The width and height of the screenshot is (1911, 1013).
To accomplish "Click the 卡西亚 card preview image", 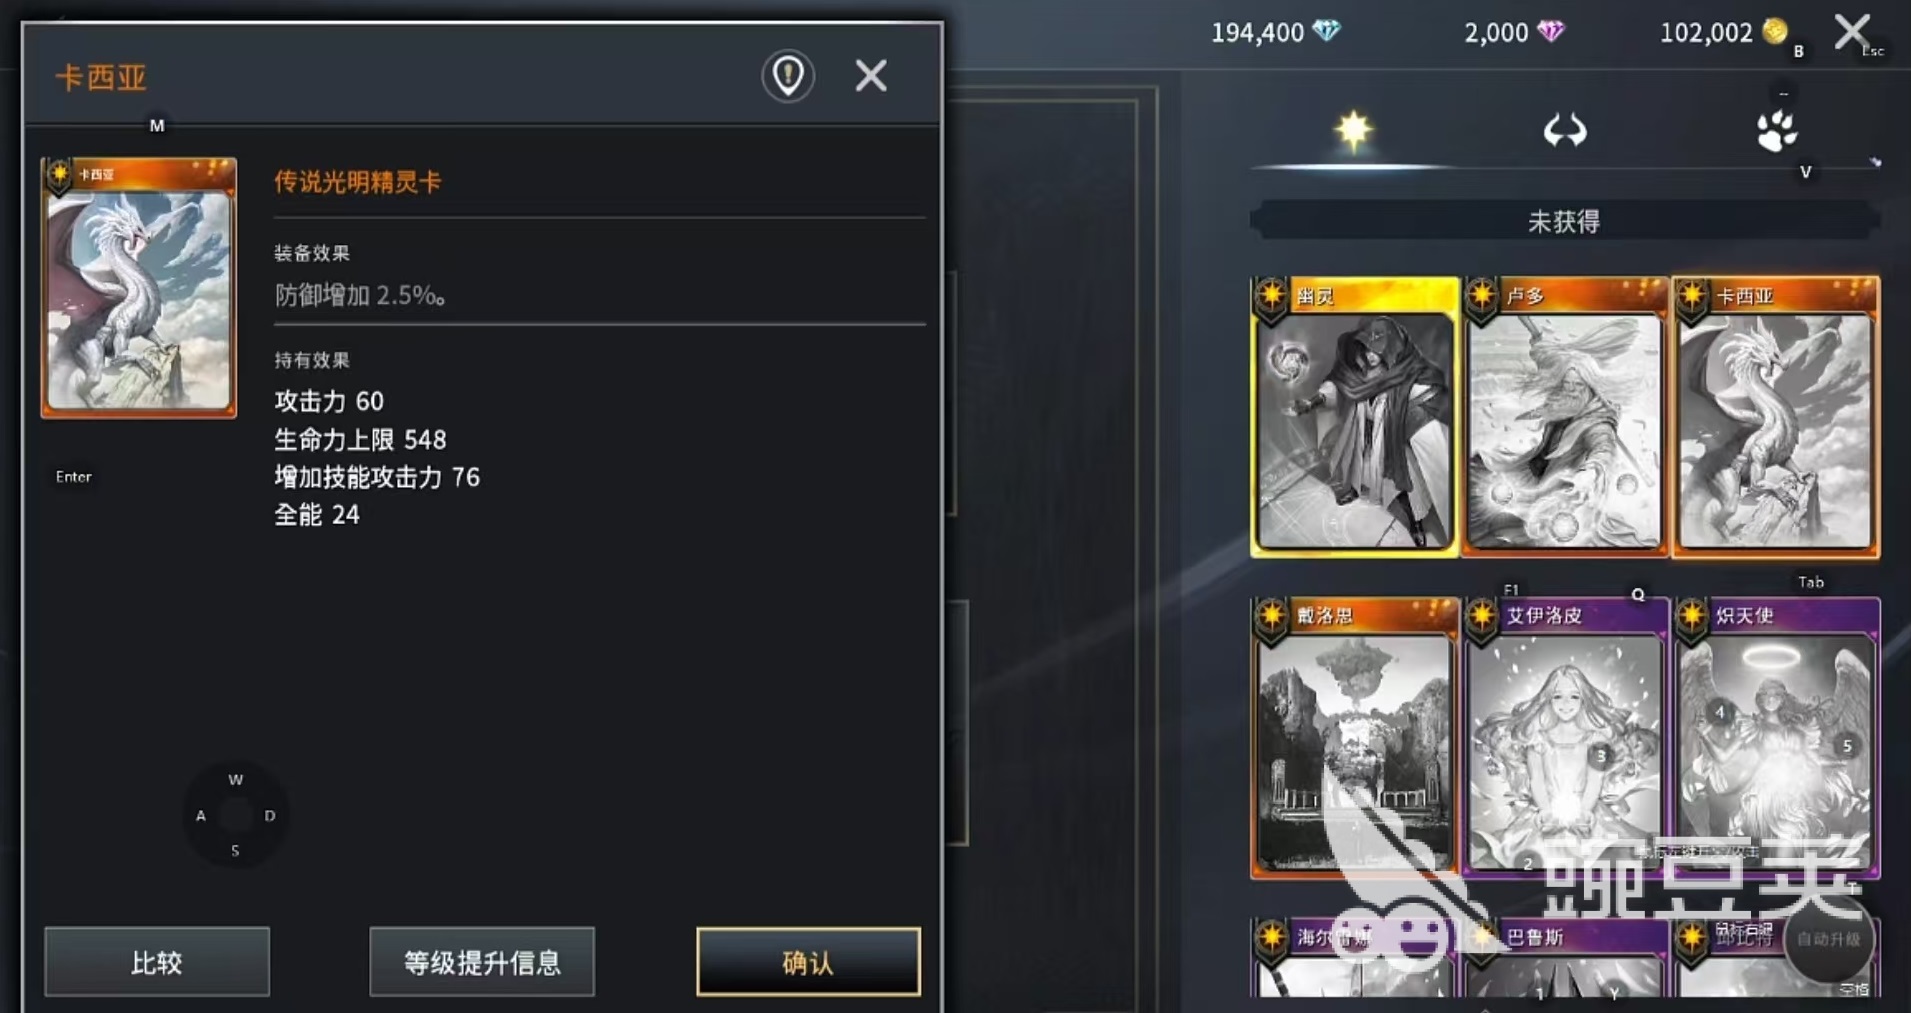I will 139,287.
